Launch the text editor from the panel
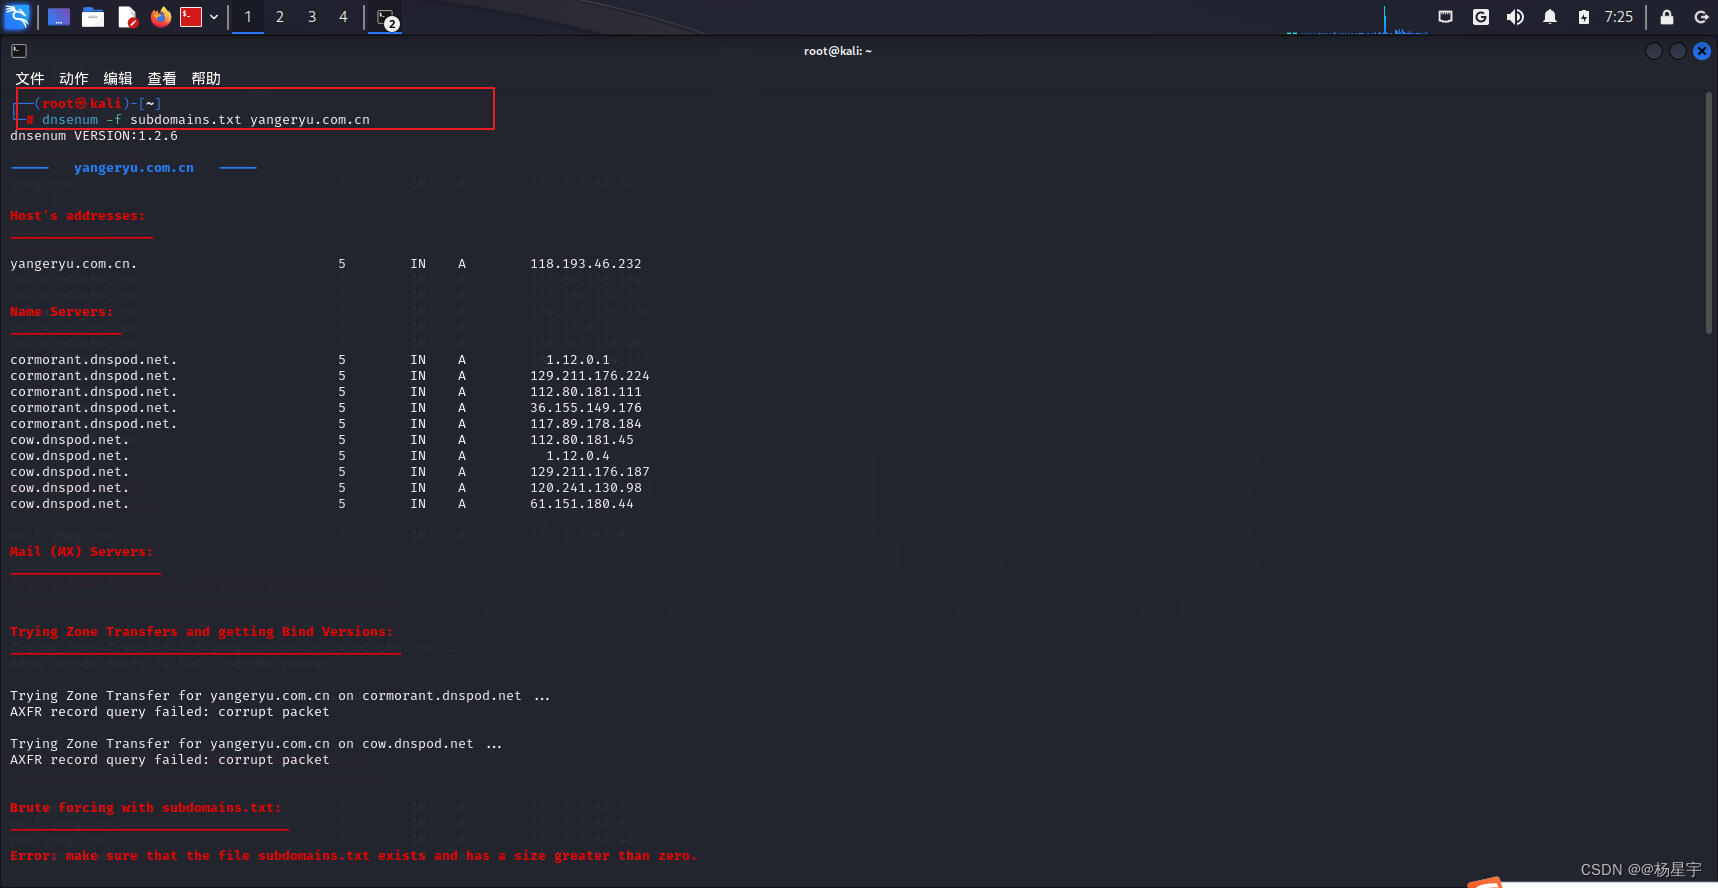Screen dimensions: 1718x888 (x=127, y=17)
